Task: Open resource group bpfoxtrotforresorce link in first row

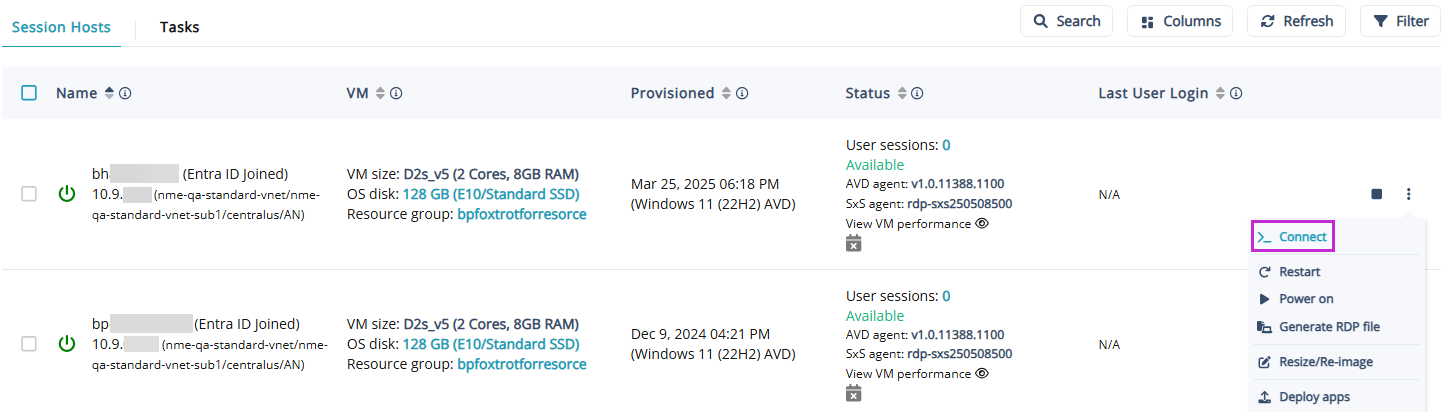Action: [521, 214]
